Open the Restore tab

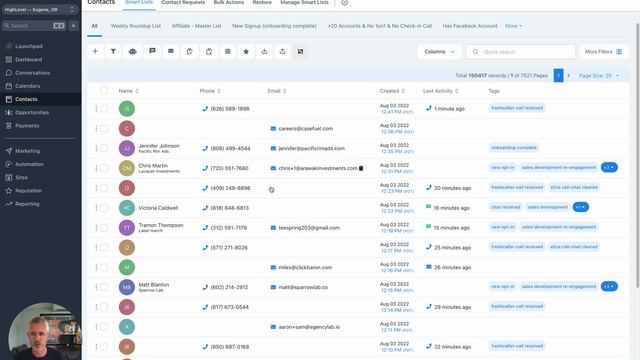click(x=262, y=2)
